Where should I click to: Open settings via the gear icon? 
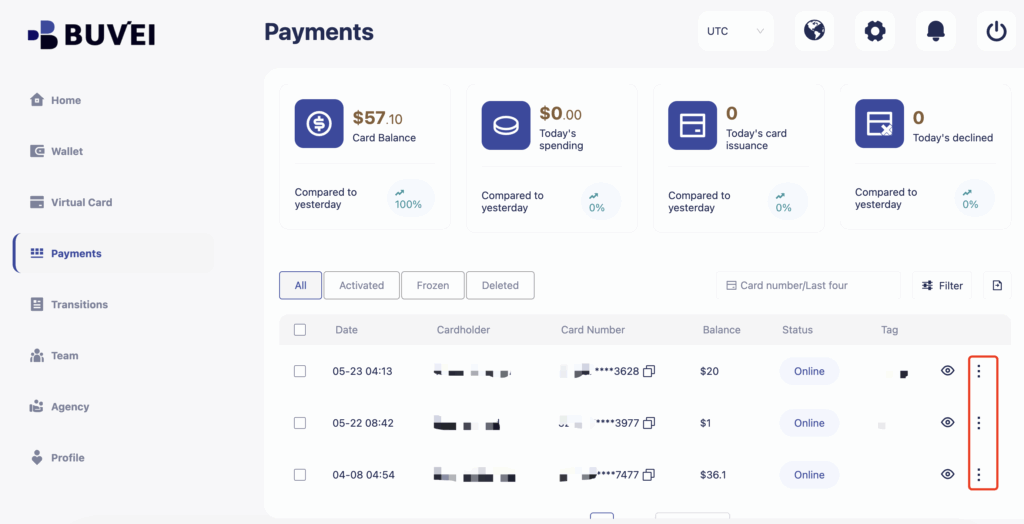tap(875, 31)
